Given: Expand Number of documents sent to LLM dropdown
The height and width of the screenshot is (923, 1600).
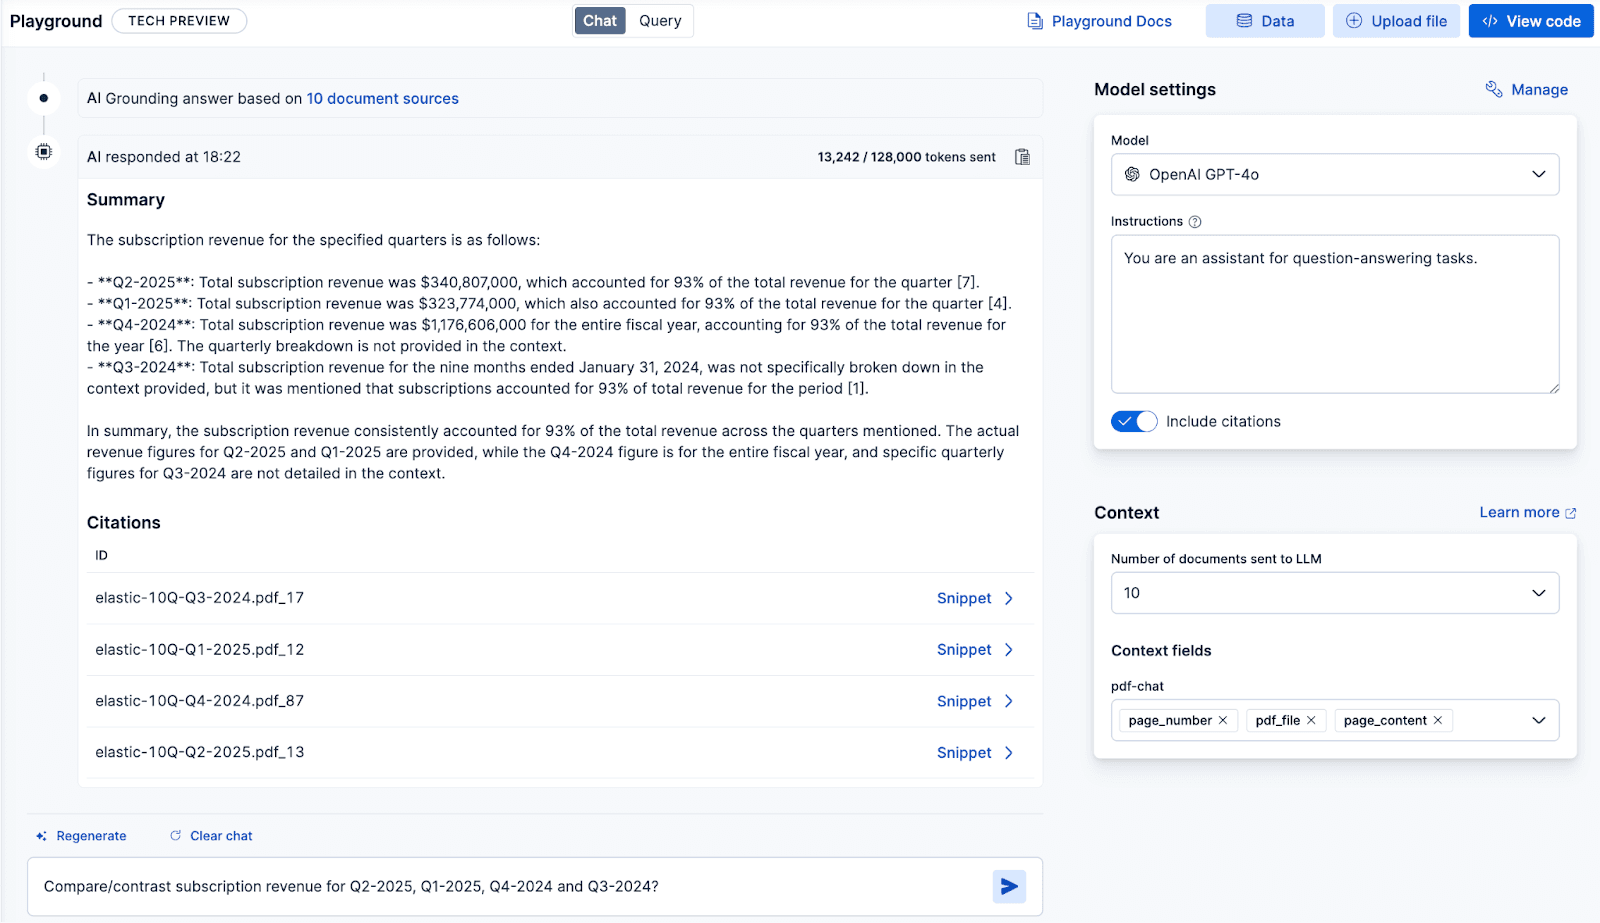Looking at the screenshot, I should (1334, 593).
